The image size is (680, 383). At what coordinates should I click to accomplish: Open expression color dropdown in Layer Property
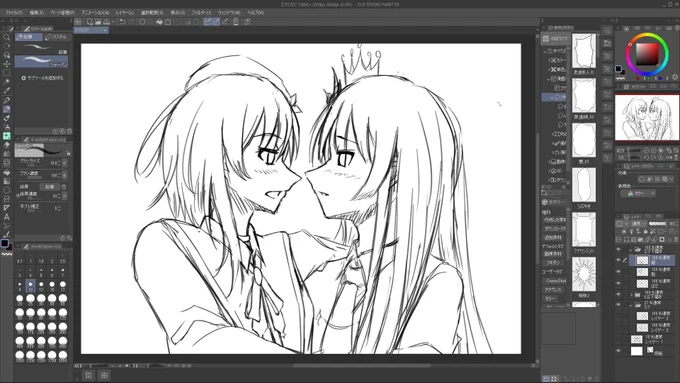click(638, 193)
